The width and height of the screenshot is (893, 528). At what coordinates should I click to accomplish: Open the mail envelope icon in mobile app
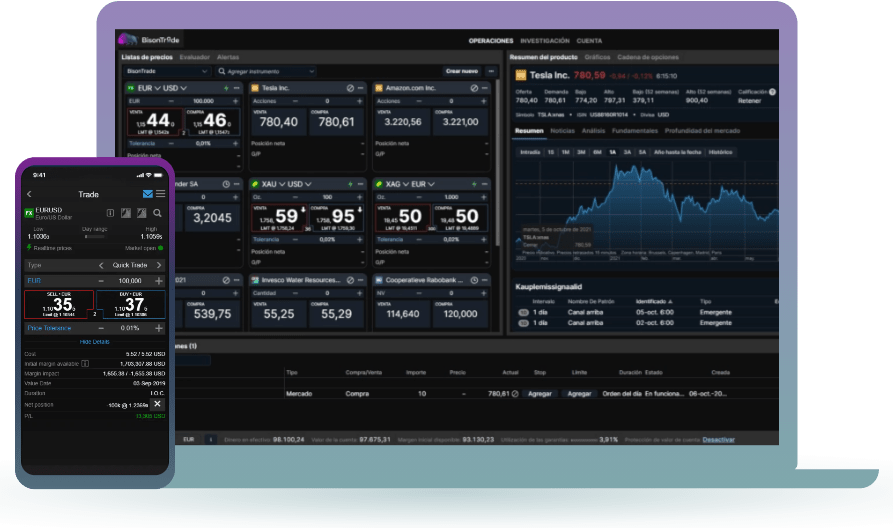click(x=148, y=193)
